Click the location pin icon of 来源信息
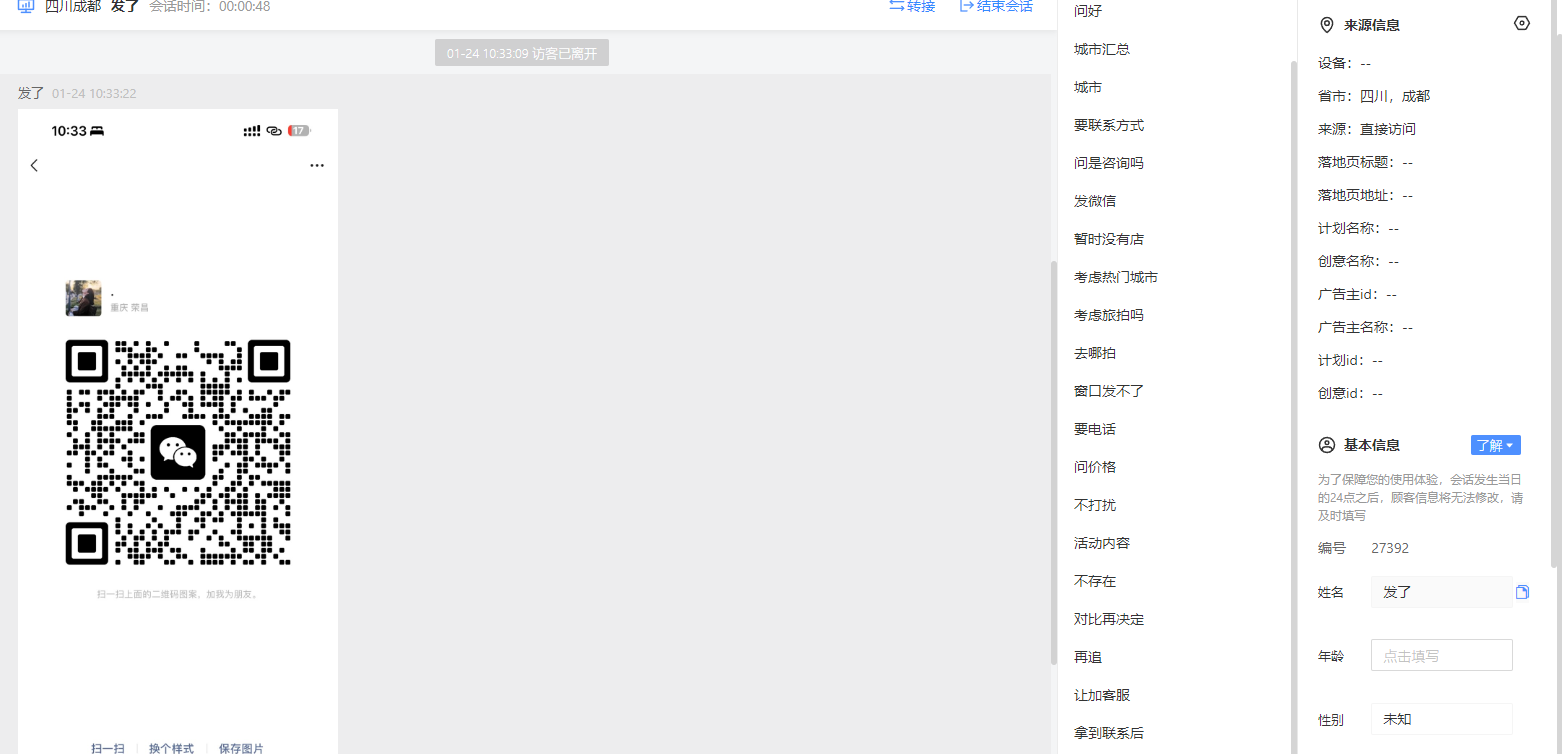The height and width of the screenshot is (754, 1562). pos(1327,25)
